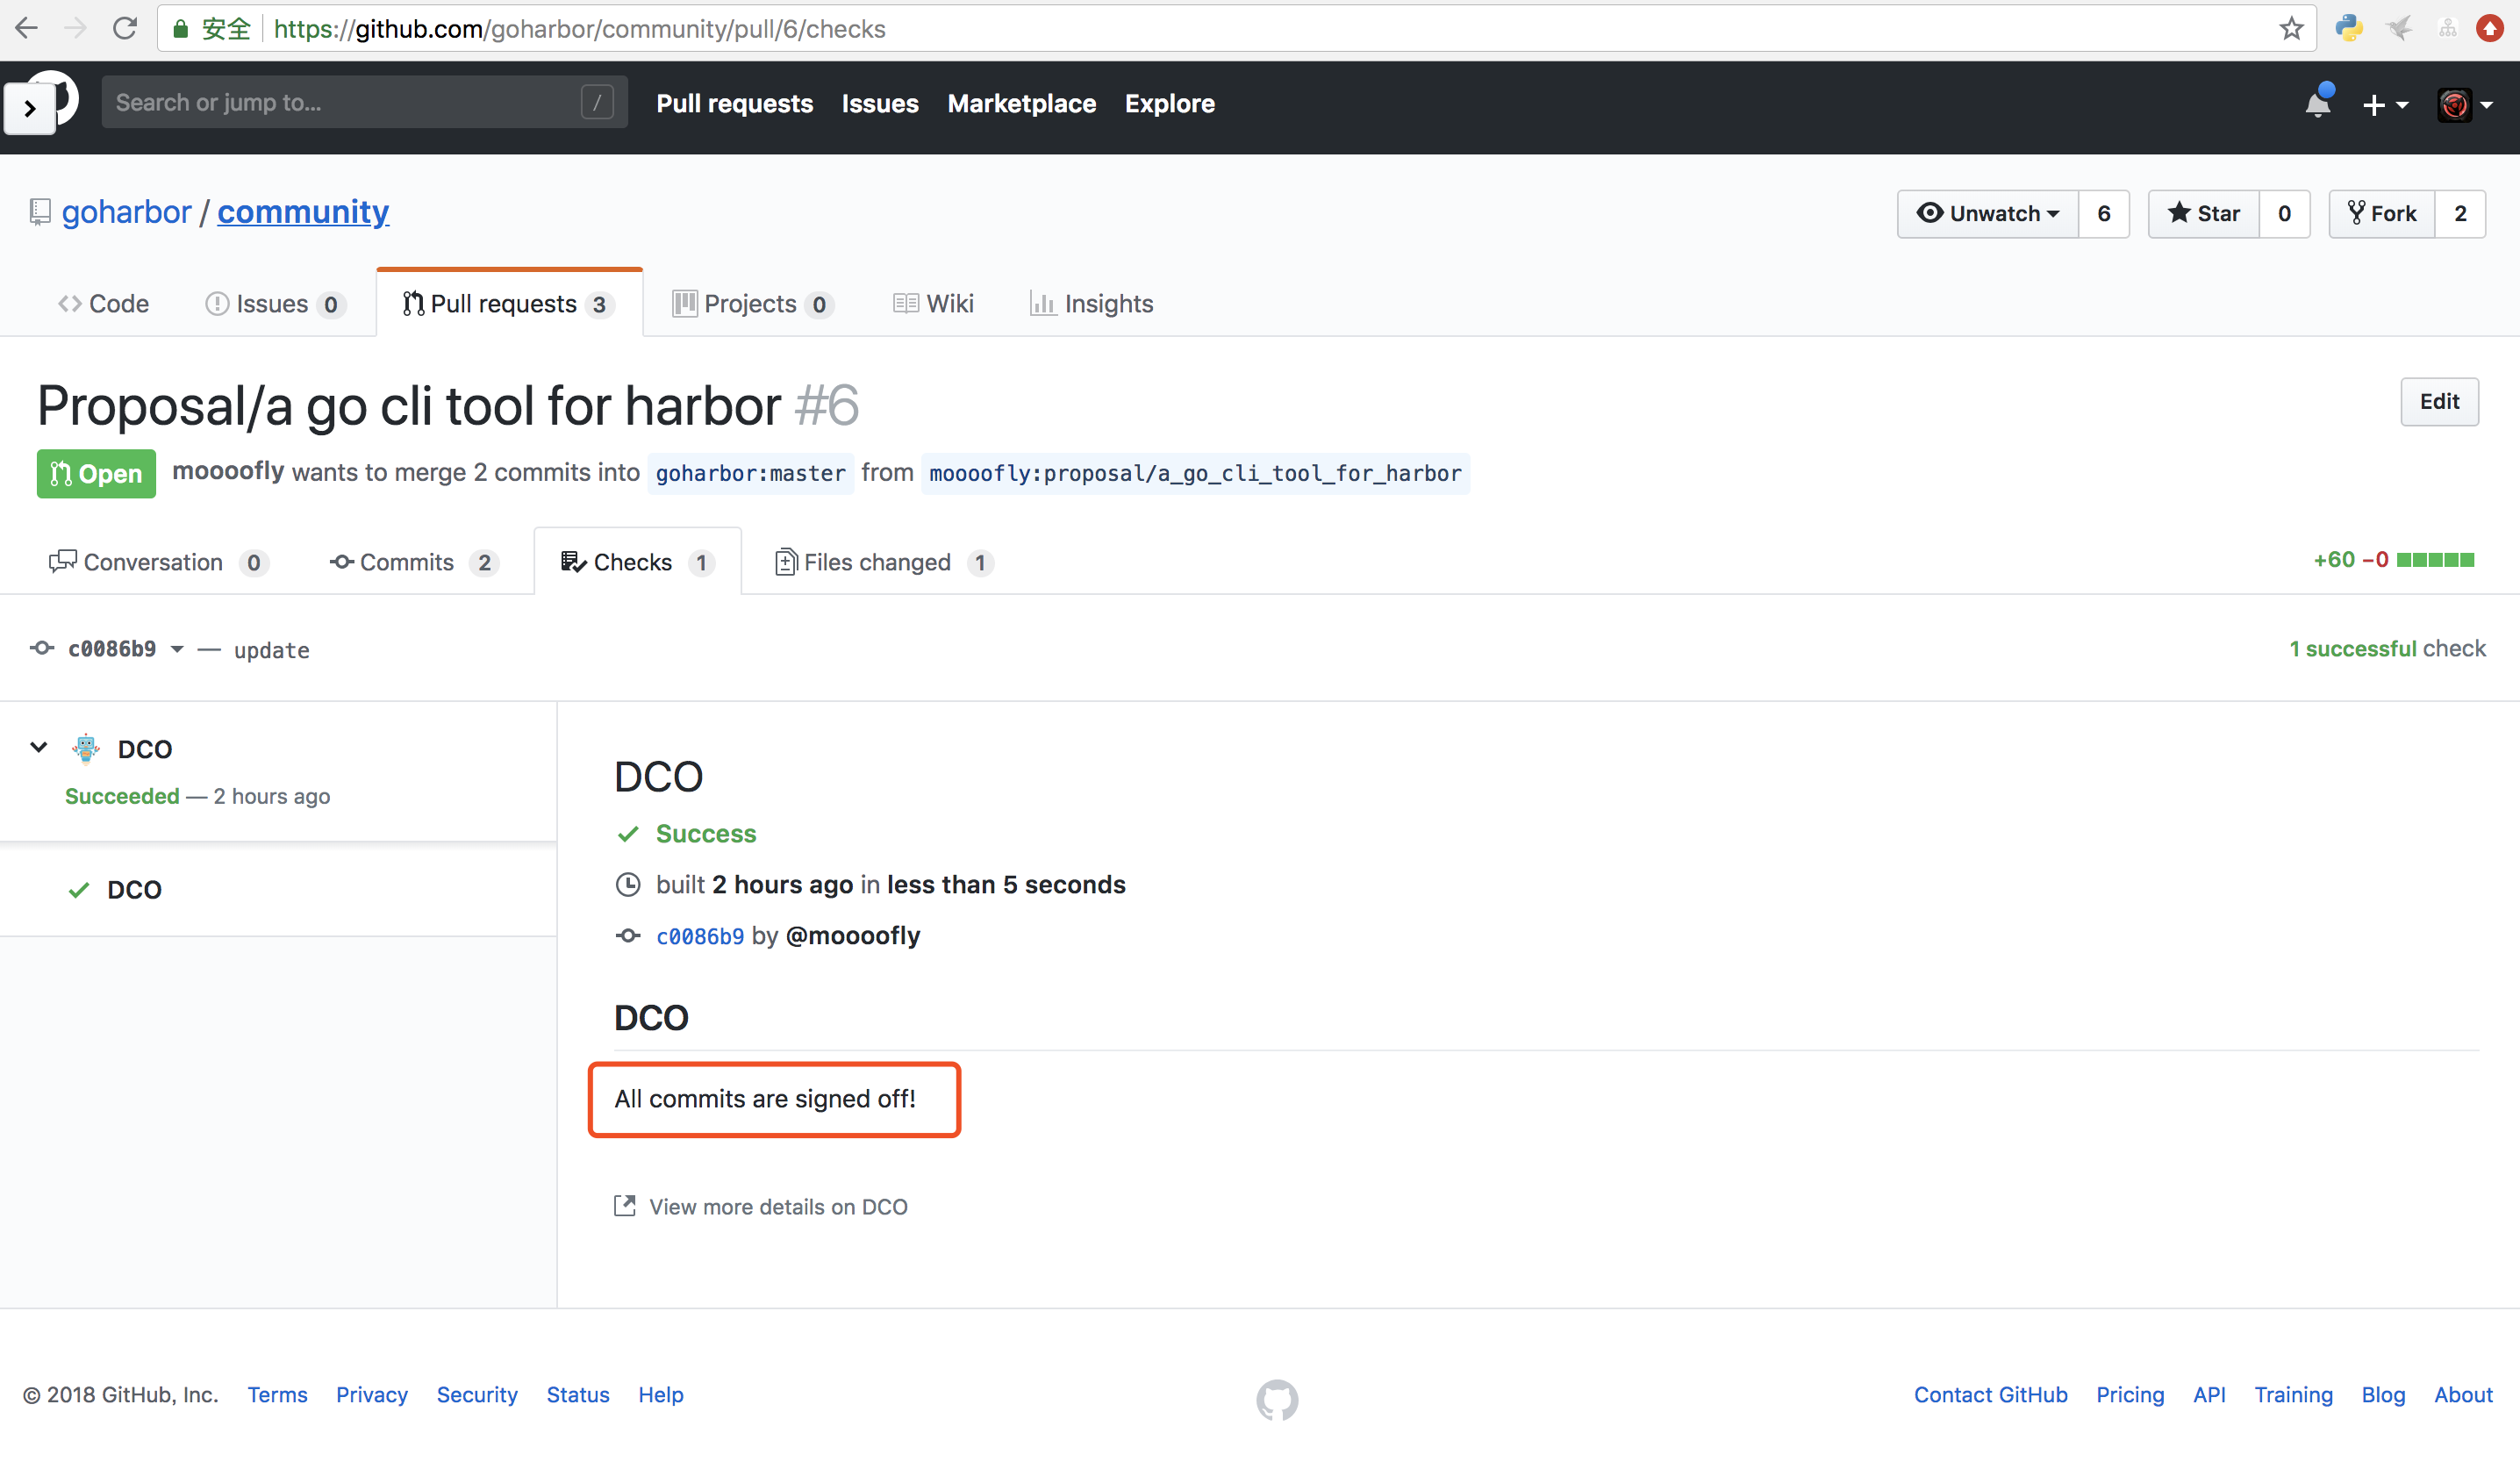Click the Issues tab icon
The image size is (2520, 1469).
215,303
